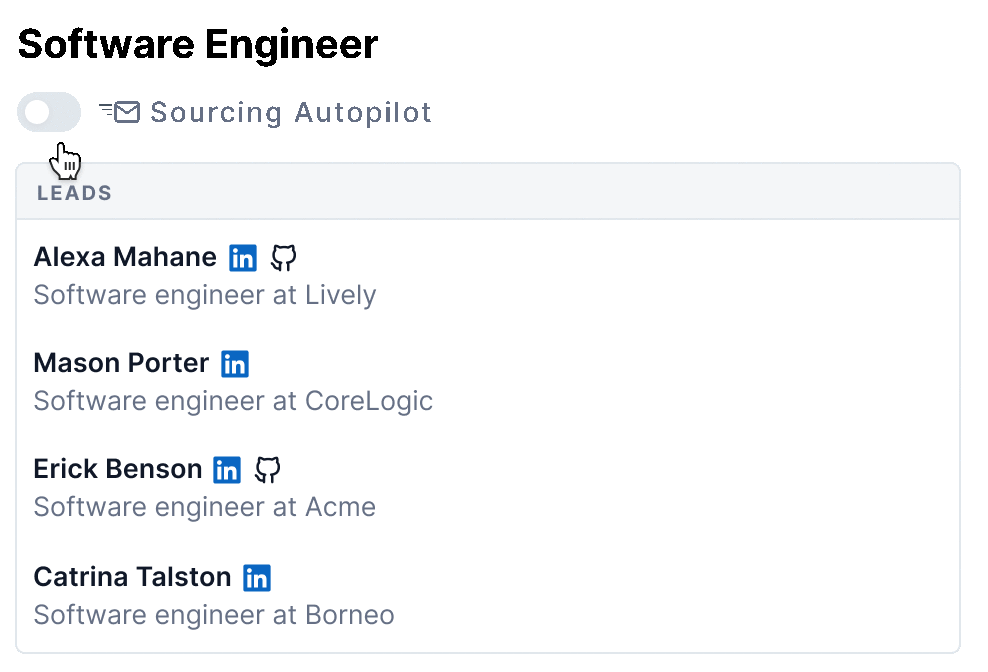Select lead name Erick Benson

tap(118, 469)
